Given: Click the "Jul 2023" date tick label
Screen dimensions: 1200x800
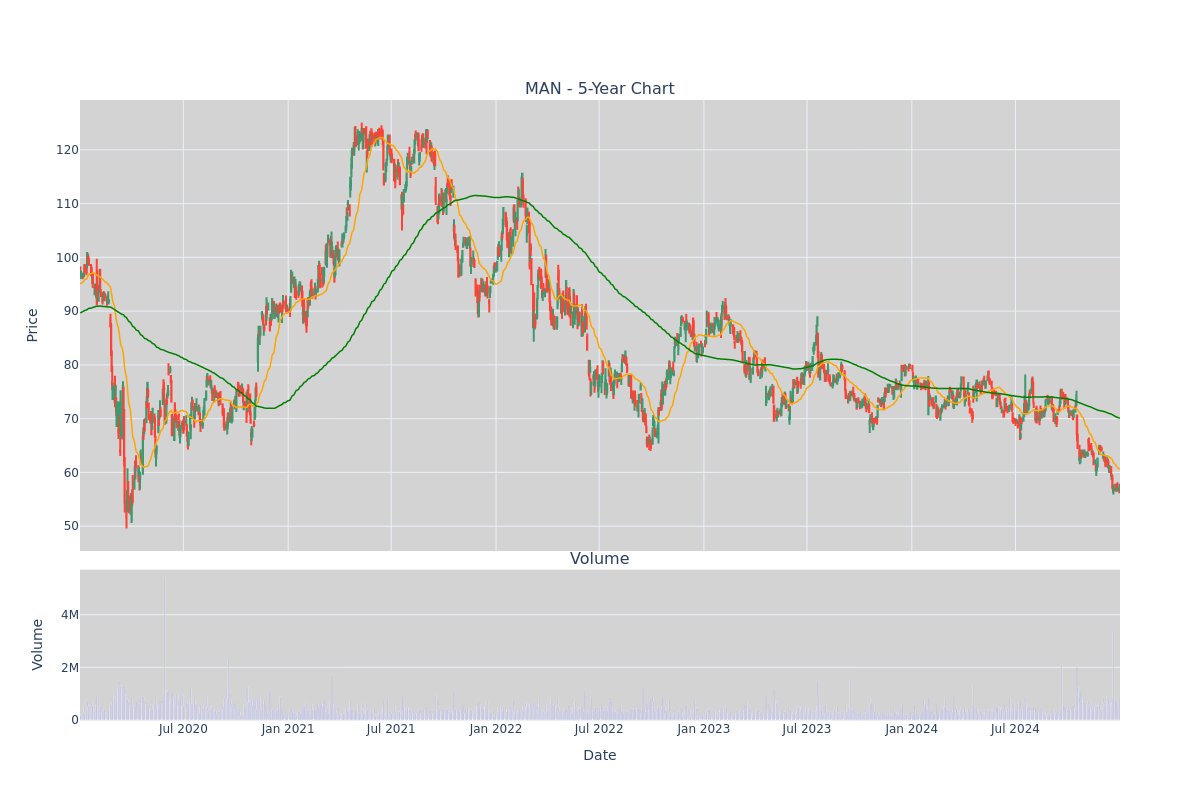Looking at the screenshot, I should click(x=807, y=729).
